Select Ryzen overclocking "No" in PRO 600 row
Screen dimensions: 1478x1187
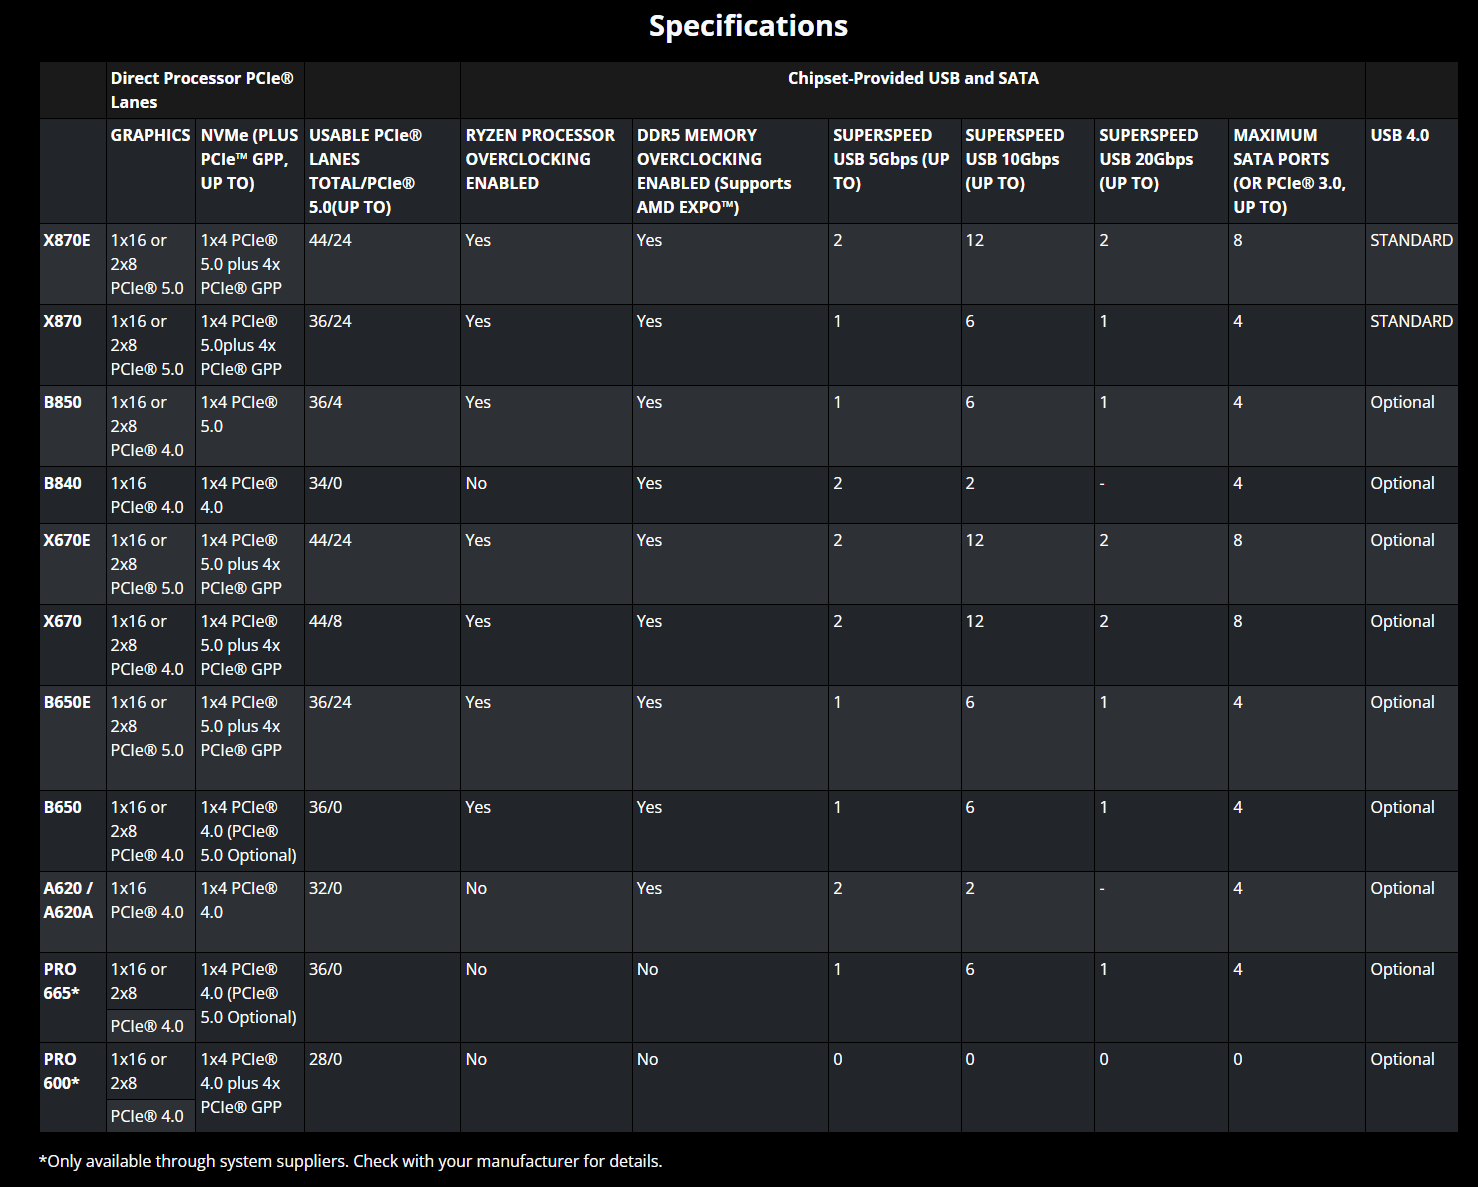[x=477, y=1059]
